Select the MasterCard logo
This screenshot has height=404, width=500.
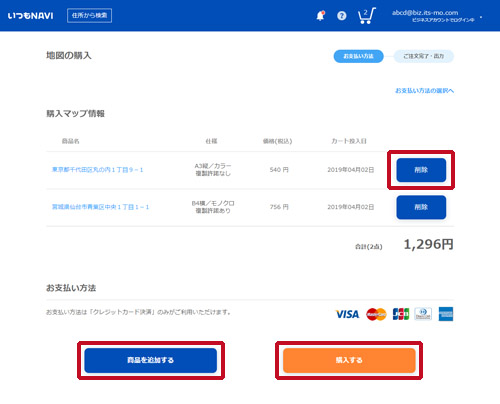point(376,314)
